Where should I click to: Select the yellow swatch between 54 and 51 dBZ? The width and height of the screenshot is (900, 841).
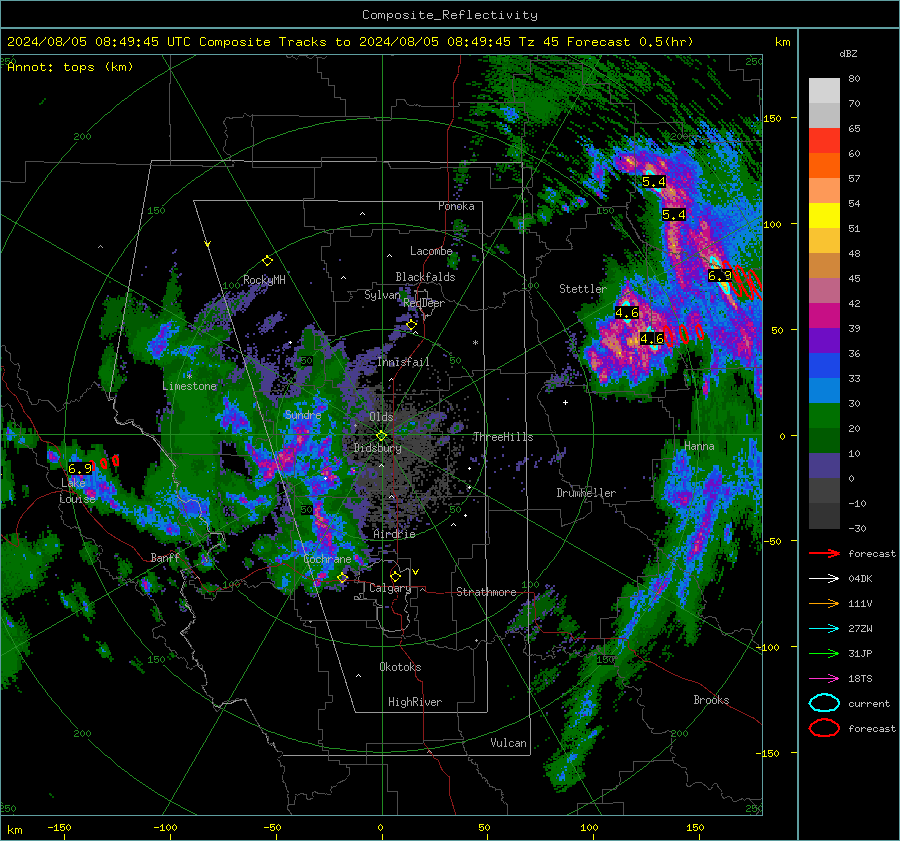(824, 216)
